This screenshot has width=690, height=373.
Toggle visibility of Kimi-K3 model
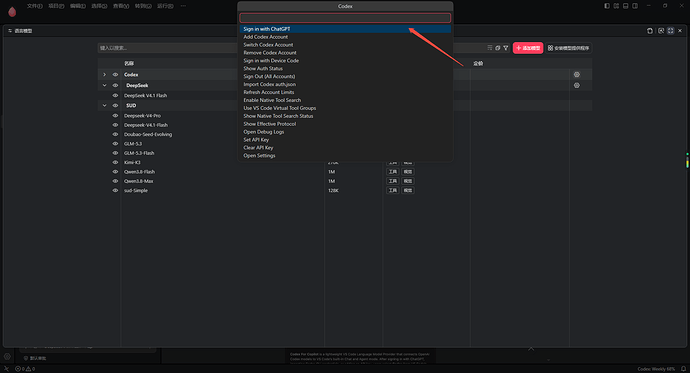(x=115, y=162)
